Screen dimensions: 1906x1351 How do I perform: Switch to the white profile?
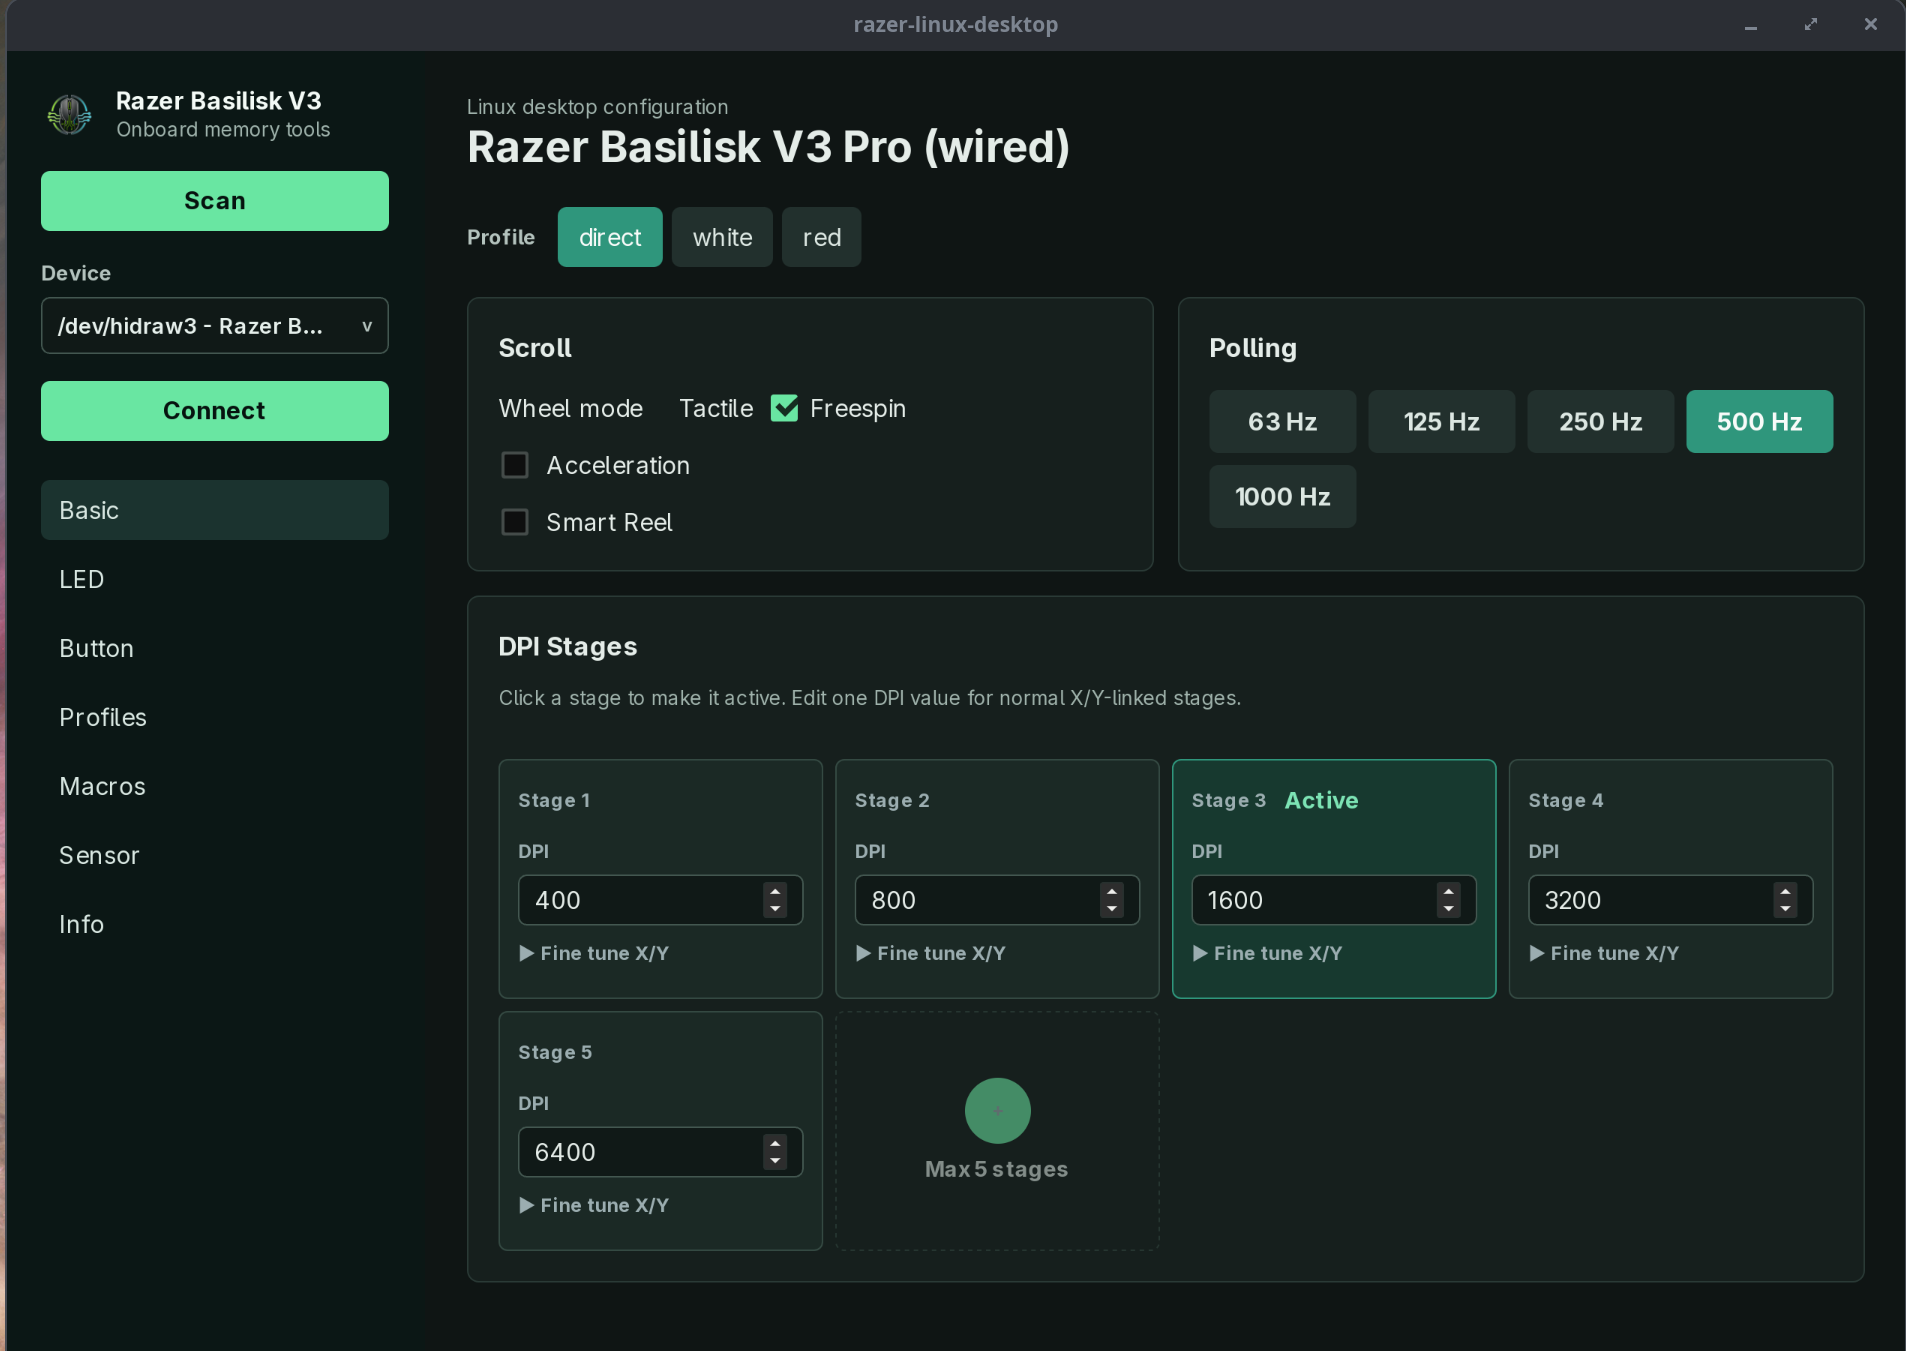pyautogui.click(x=722, y=237)
